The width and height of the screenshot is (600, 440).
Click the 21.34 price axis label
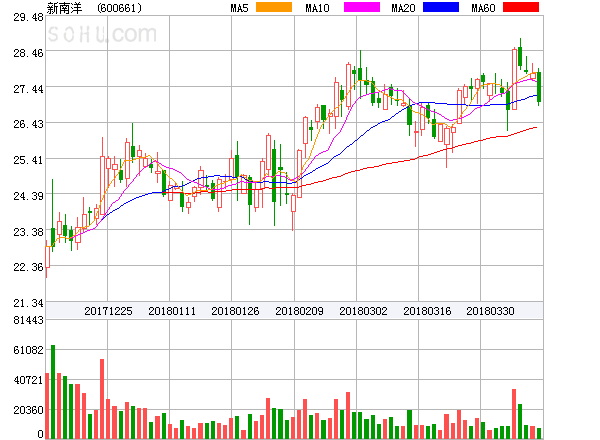tap(28, 303)
